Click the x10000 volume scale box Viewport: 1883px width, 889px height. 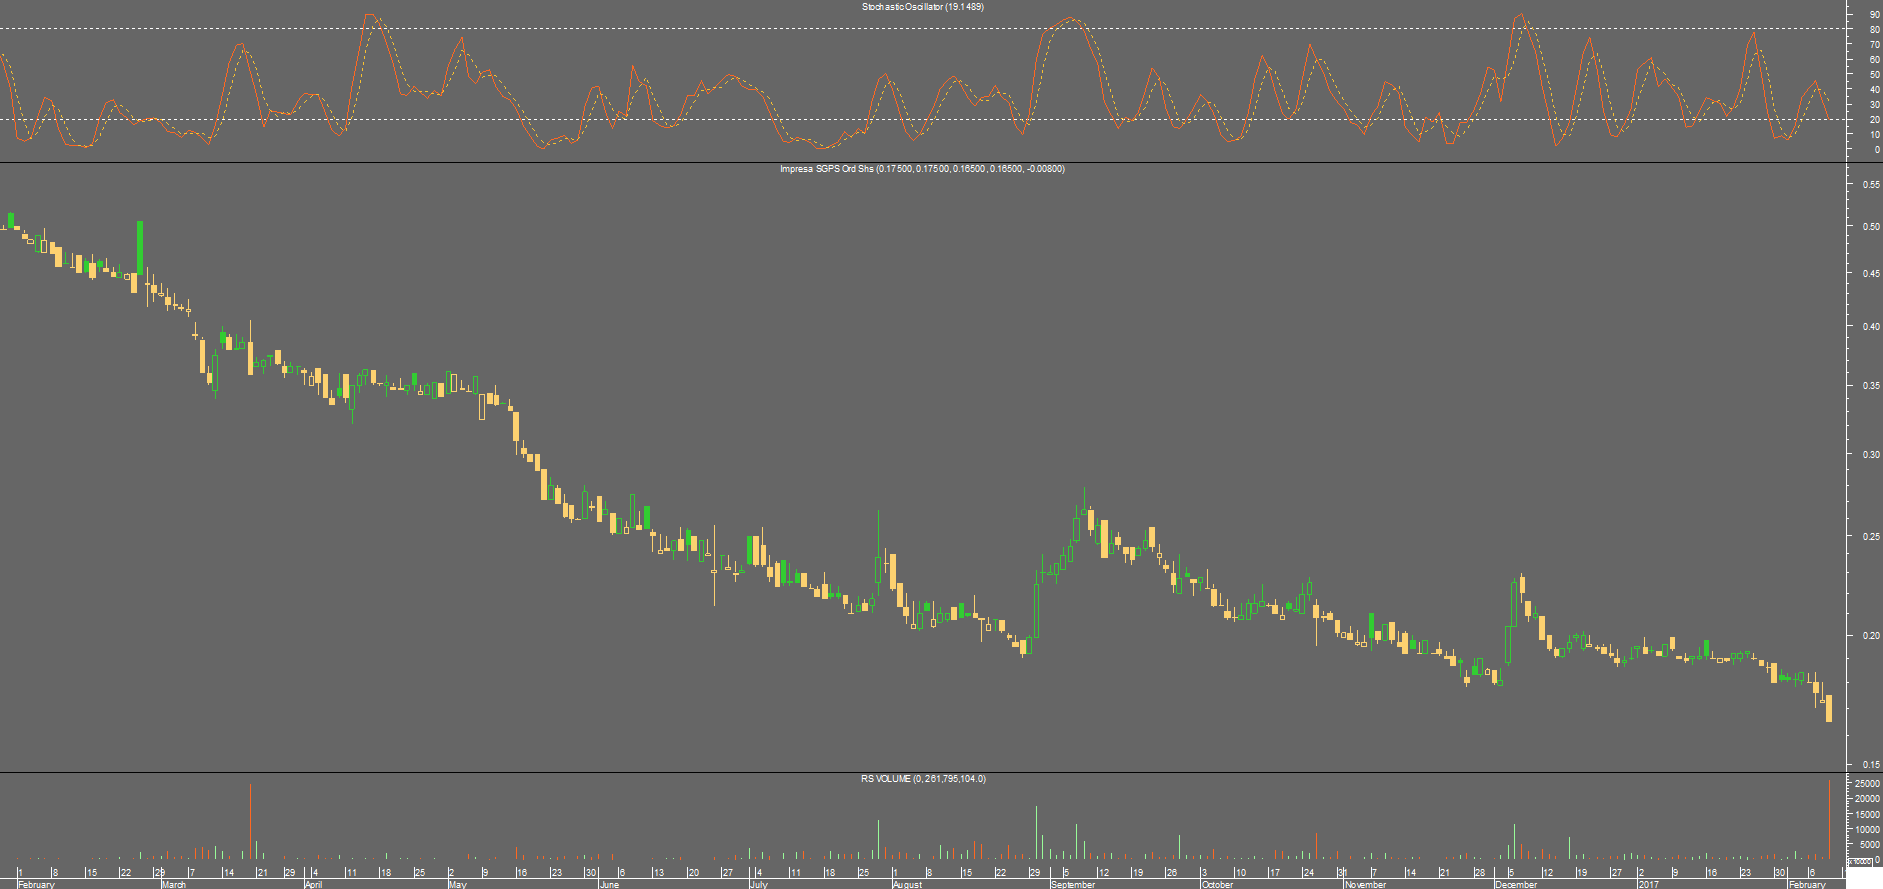(x=1858, y=861)
